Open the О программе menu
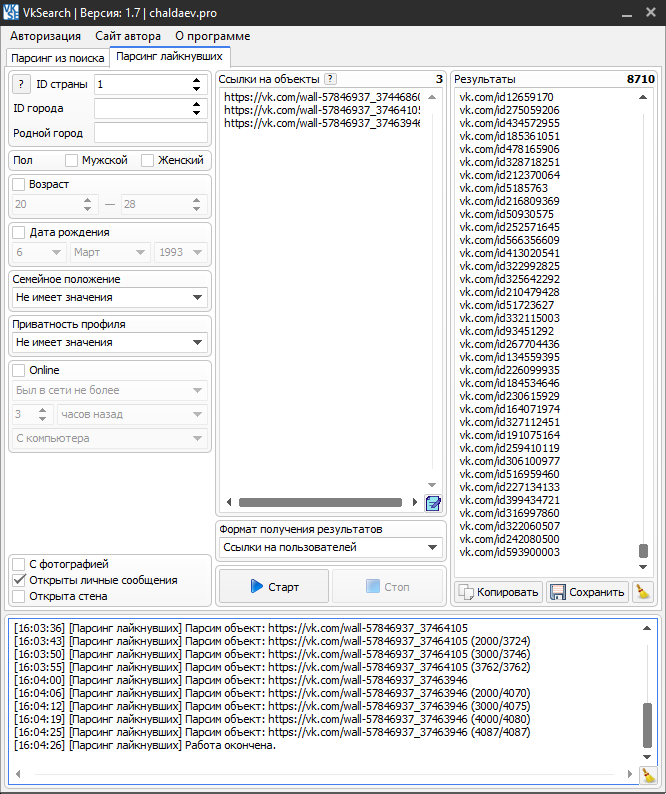Image resolution: width=666 pixels, height=794 pixels. 213,36
